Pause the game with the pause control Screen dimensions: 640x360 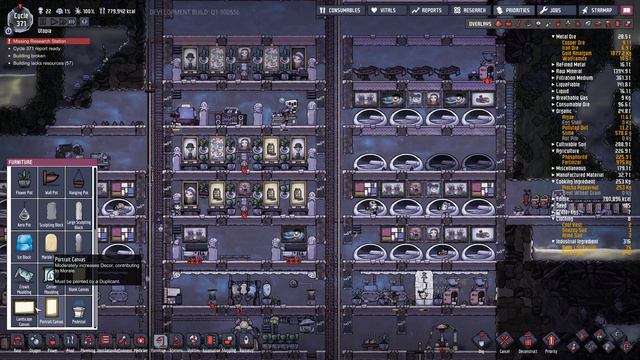pyautogui.click(x=43, y=21)
